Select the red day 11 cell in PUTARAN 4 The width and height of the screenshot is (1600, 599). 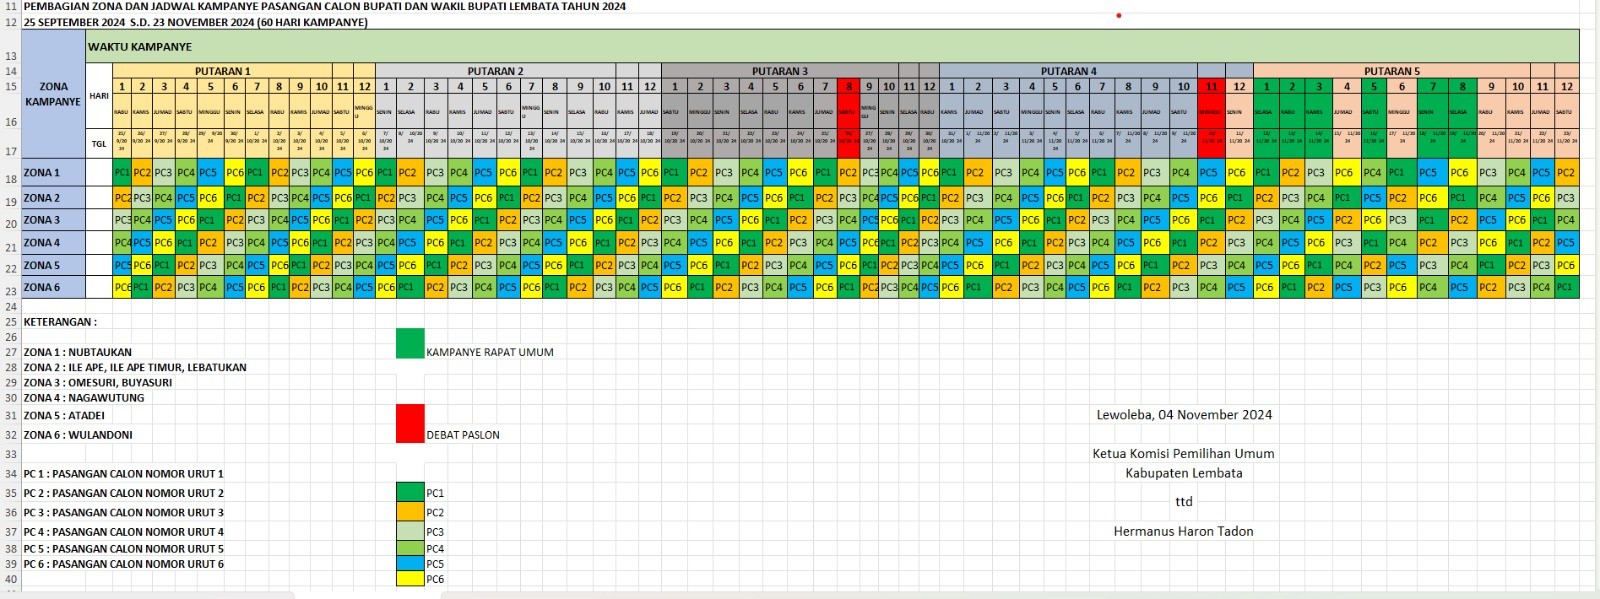click(x=1211, y=87)
